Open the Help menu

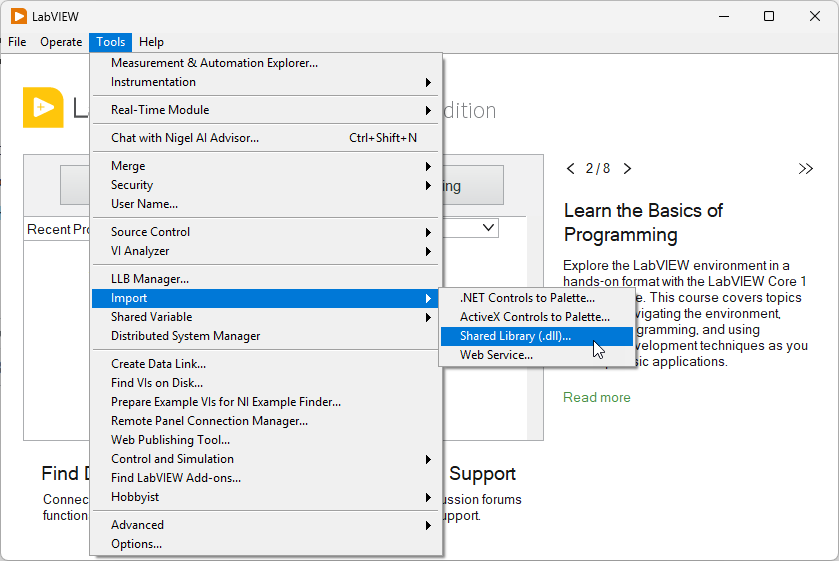(151, 42)
